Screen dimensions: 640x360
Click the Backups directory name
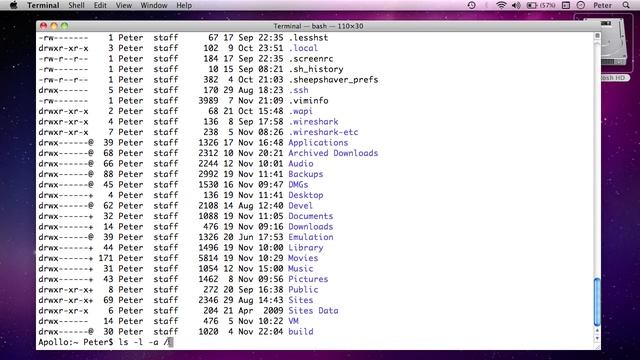[306, 174]
